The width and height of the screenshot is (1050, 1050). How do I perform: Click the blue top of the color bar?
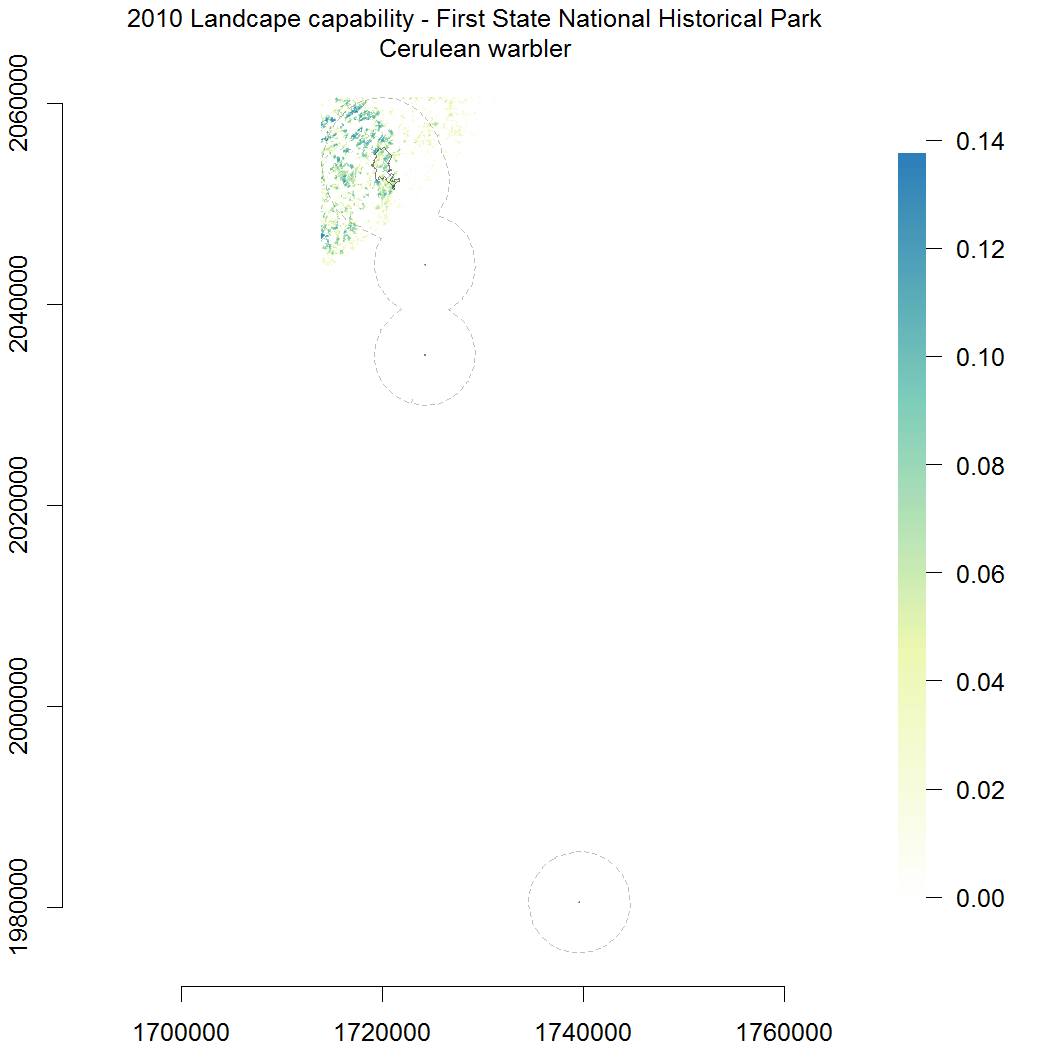[911, 165]
